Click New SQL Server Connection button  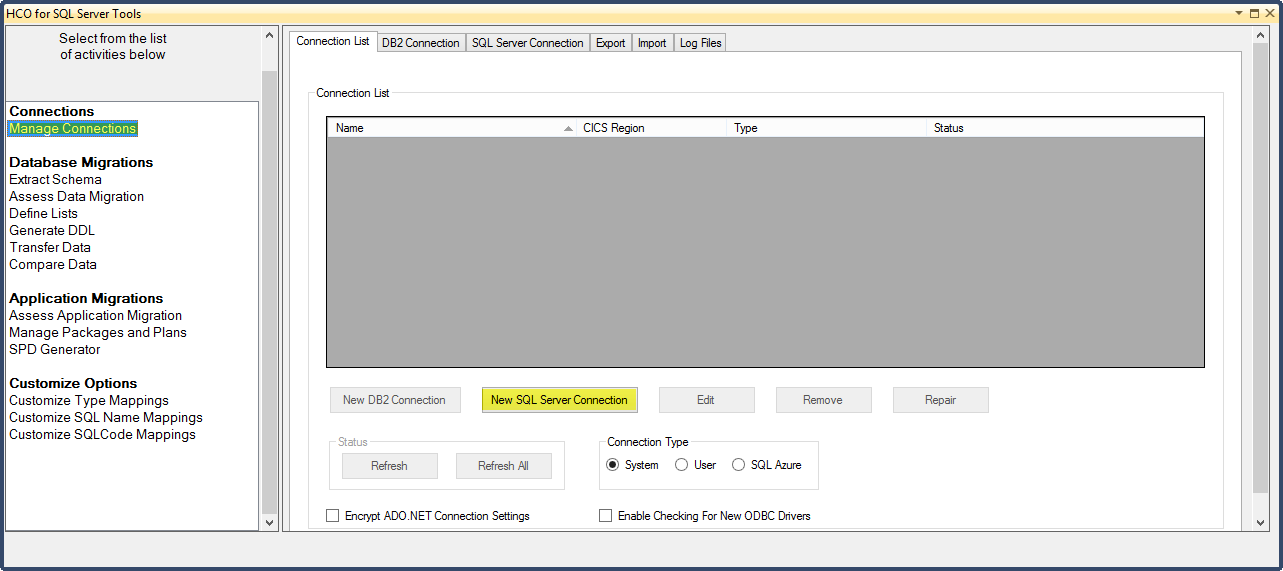[559, 400]
